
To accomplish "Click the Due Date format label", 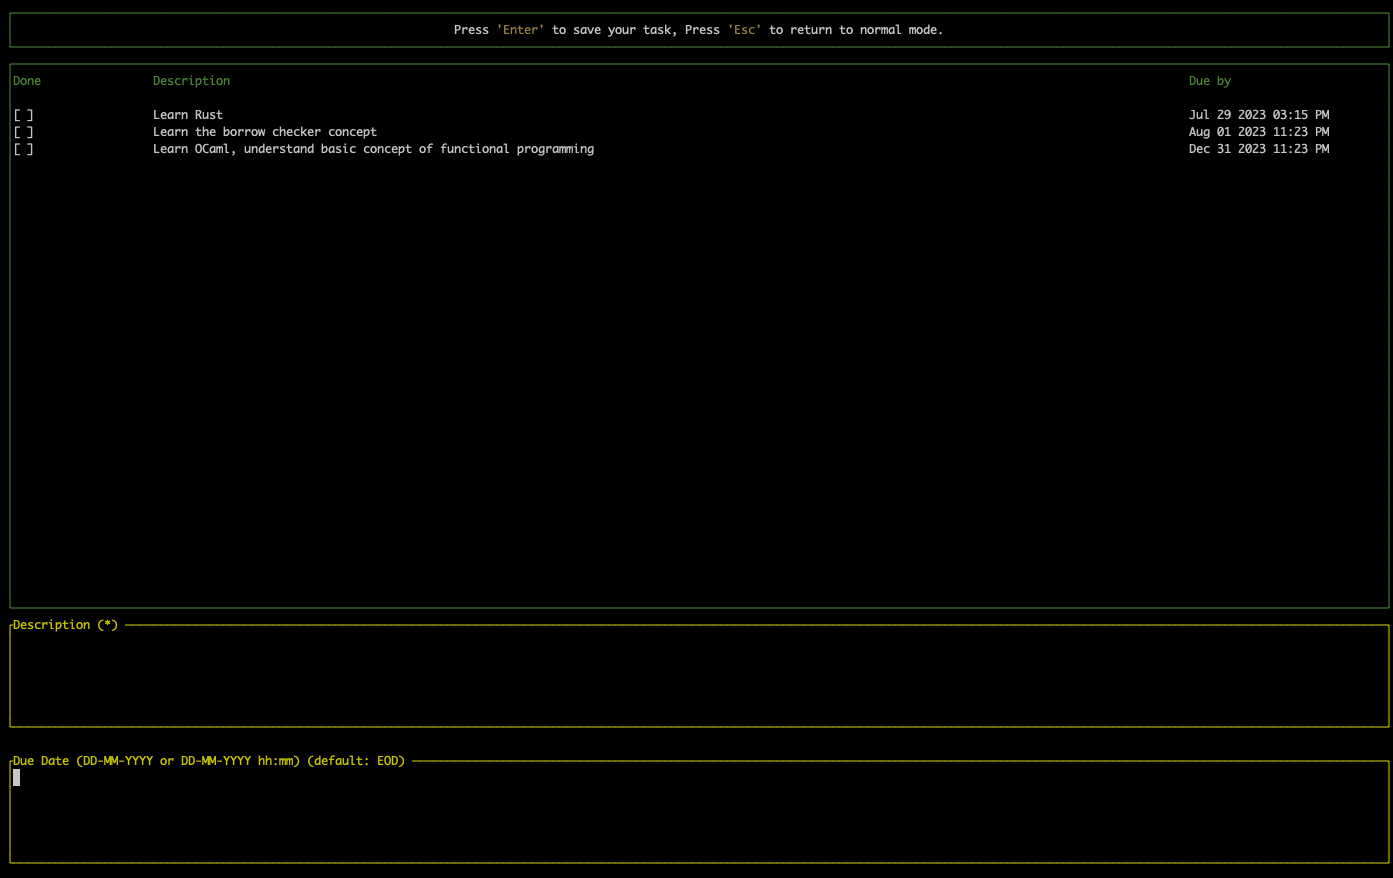I will [208, 761].
